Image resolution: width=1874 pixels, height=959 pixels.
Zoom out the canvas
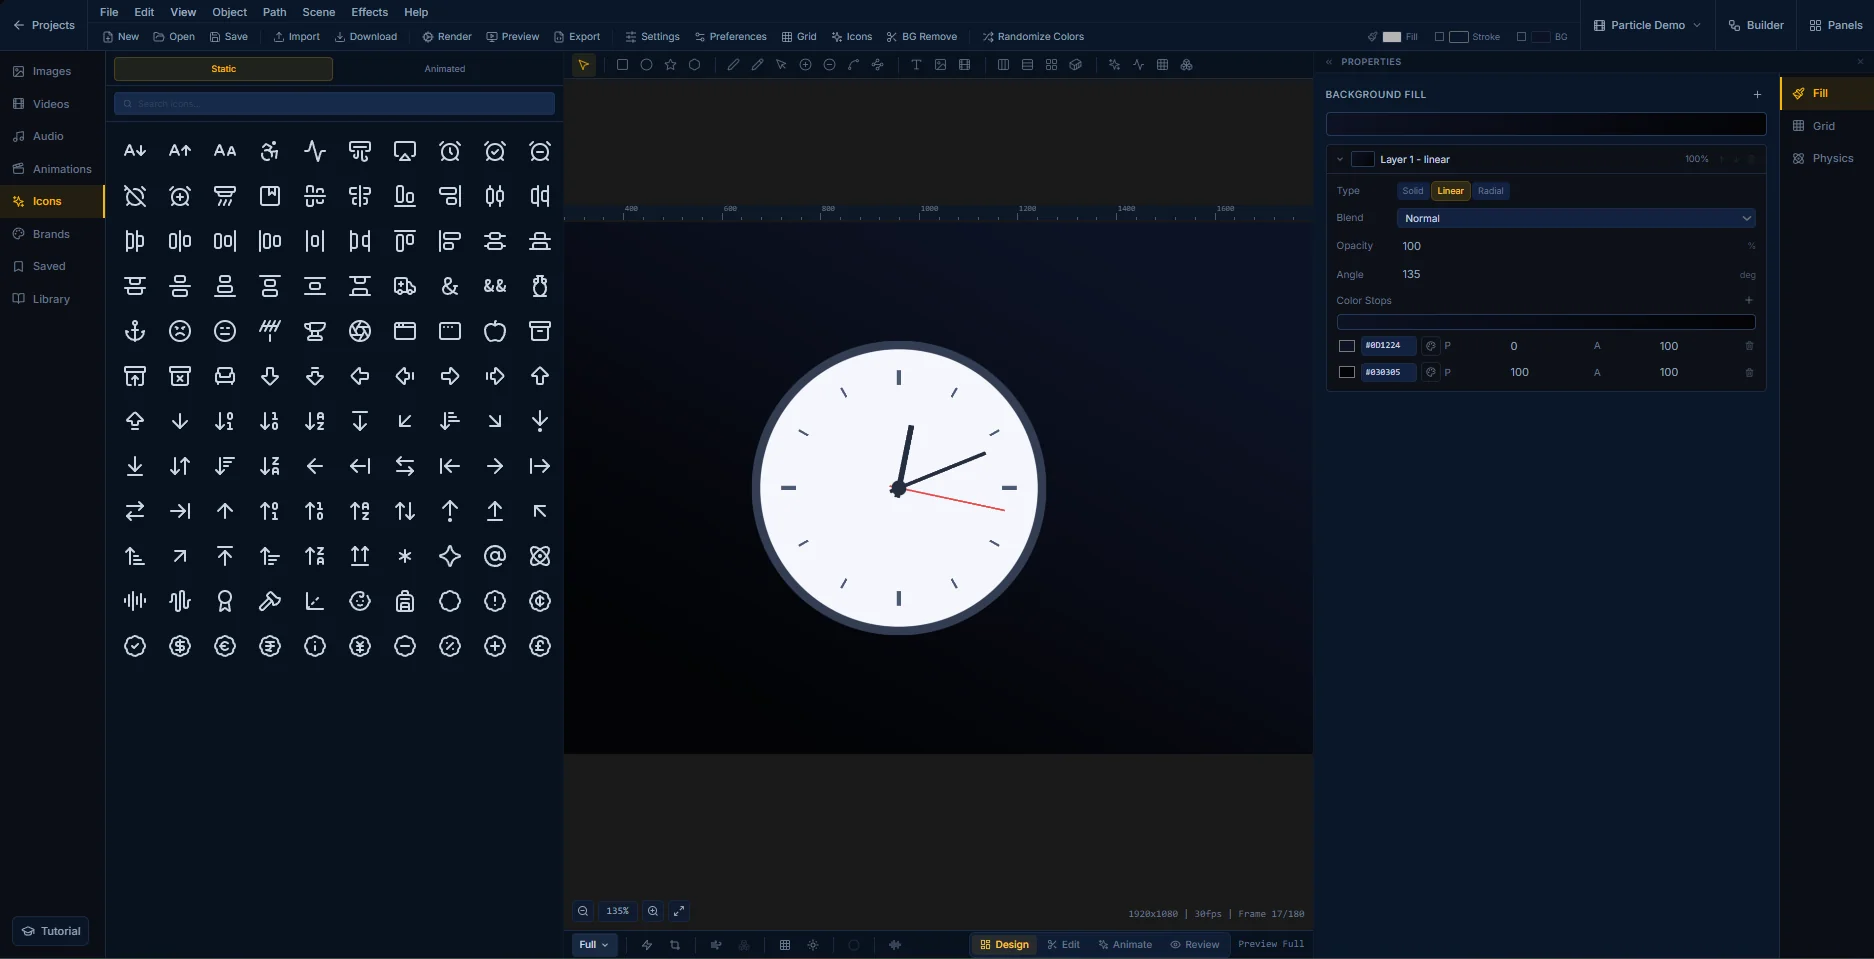583,911
